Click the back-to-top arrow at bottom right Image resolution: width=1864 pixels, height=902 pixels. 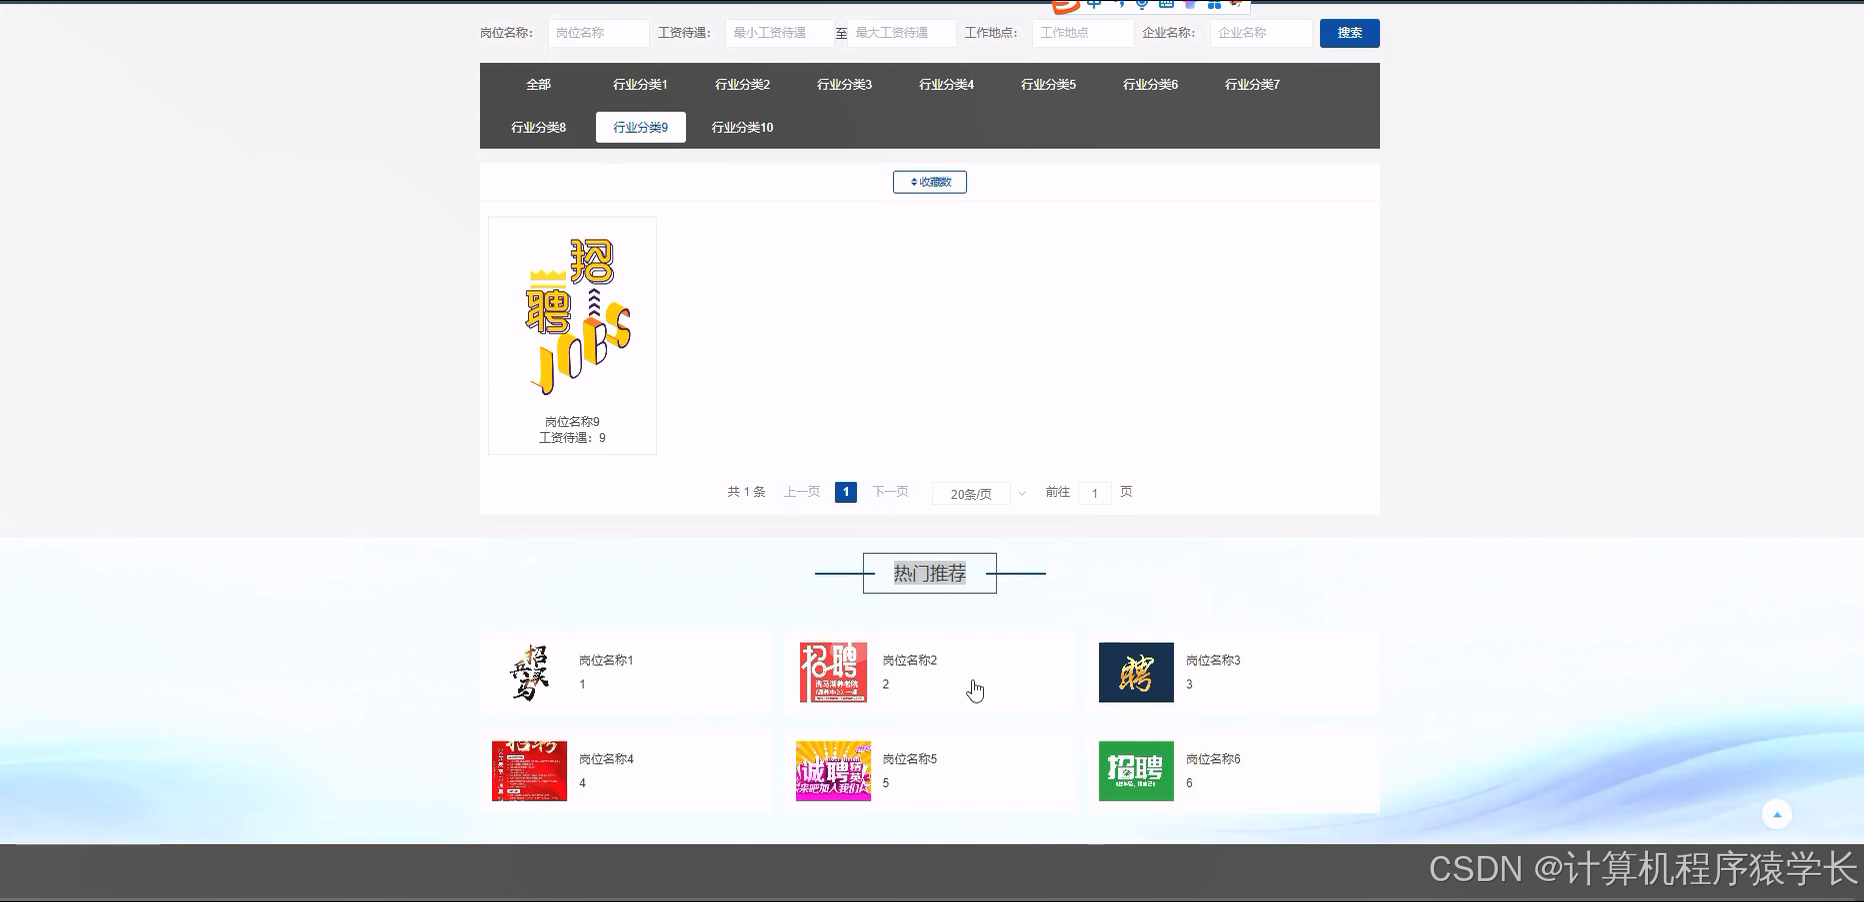coord(1777,813)
